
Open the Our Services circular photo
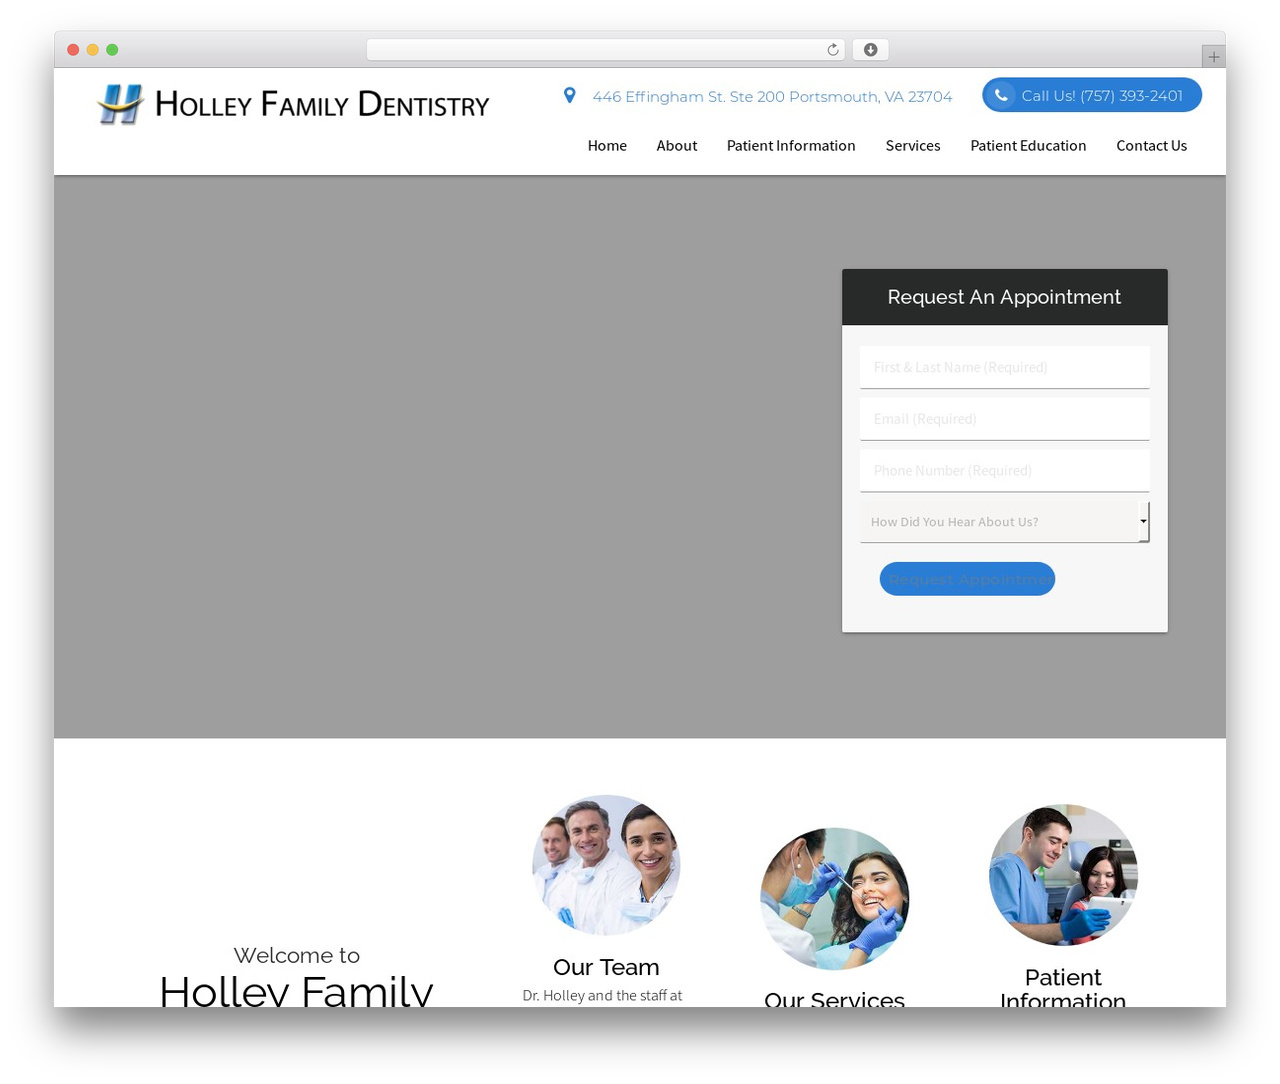click(835, 899)
